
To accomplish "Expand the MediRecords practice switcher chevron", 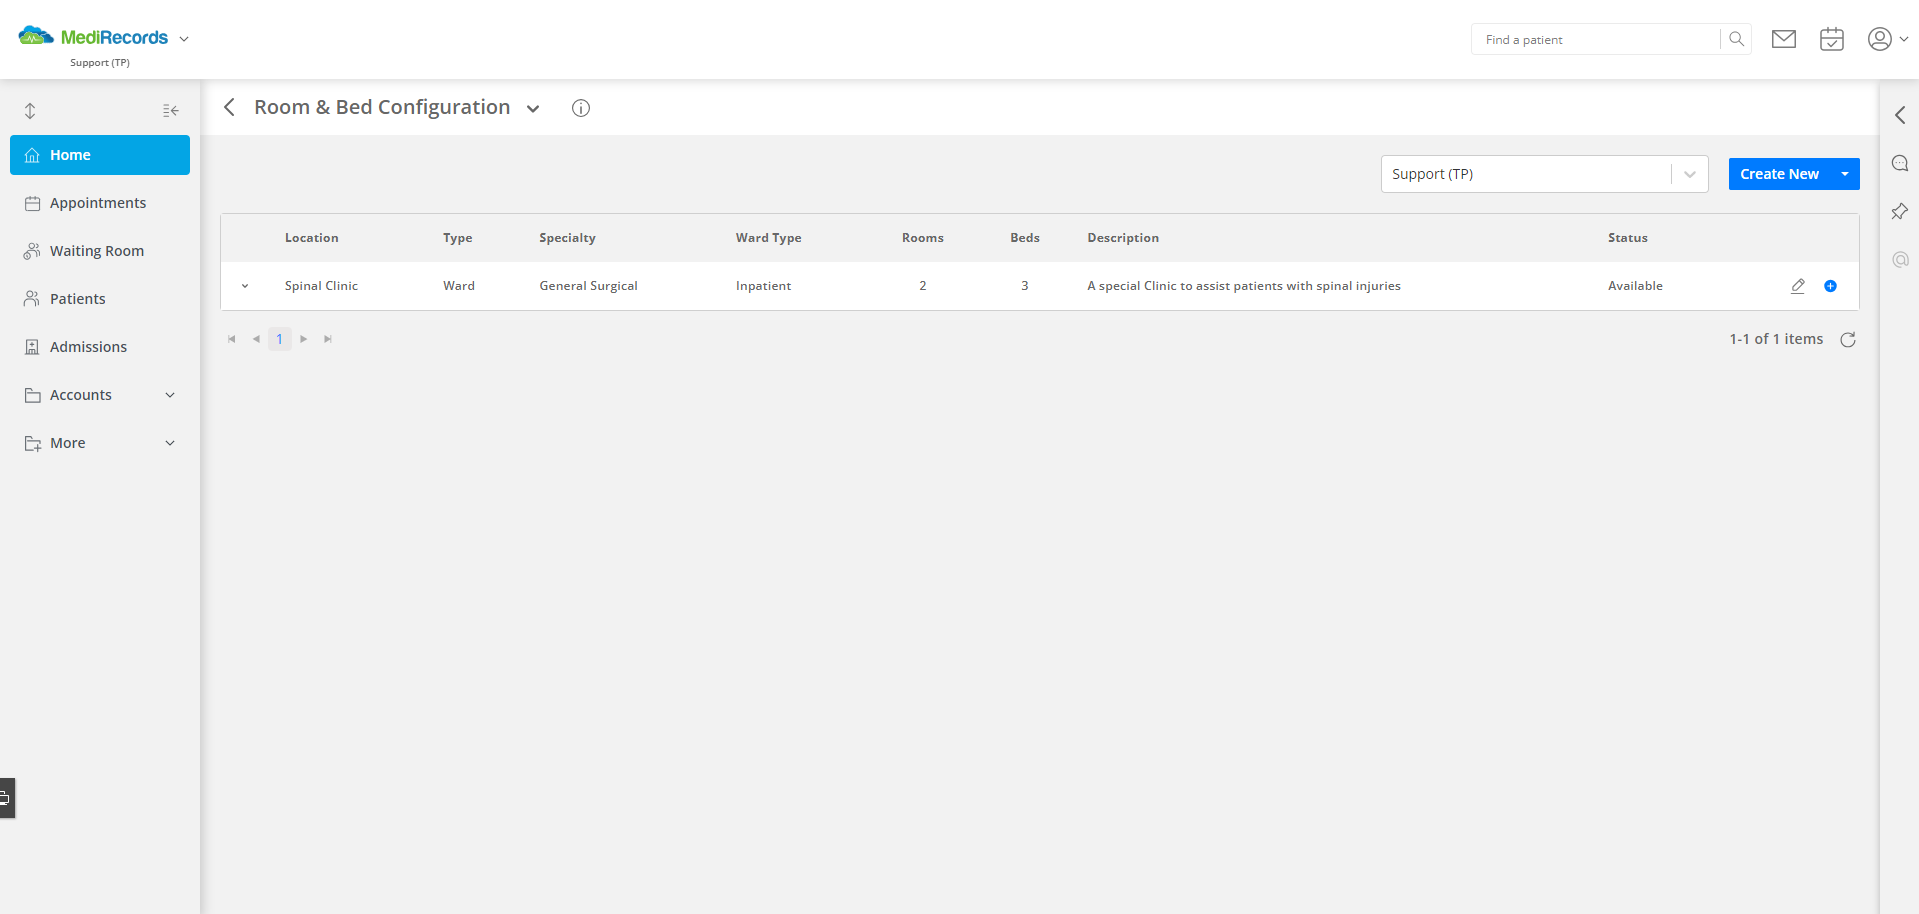I will (184, 39).
